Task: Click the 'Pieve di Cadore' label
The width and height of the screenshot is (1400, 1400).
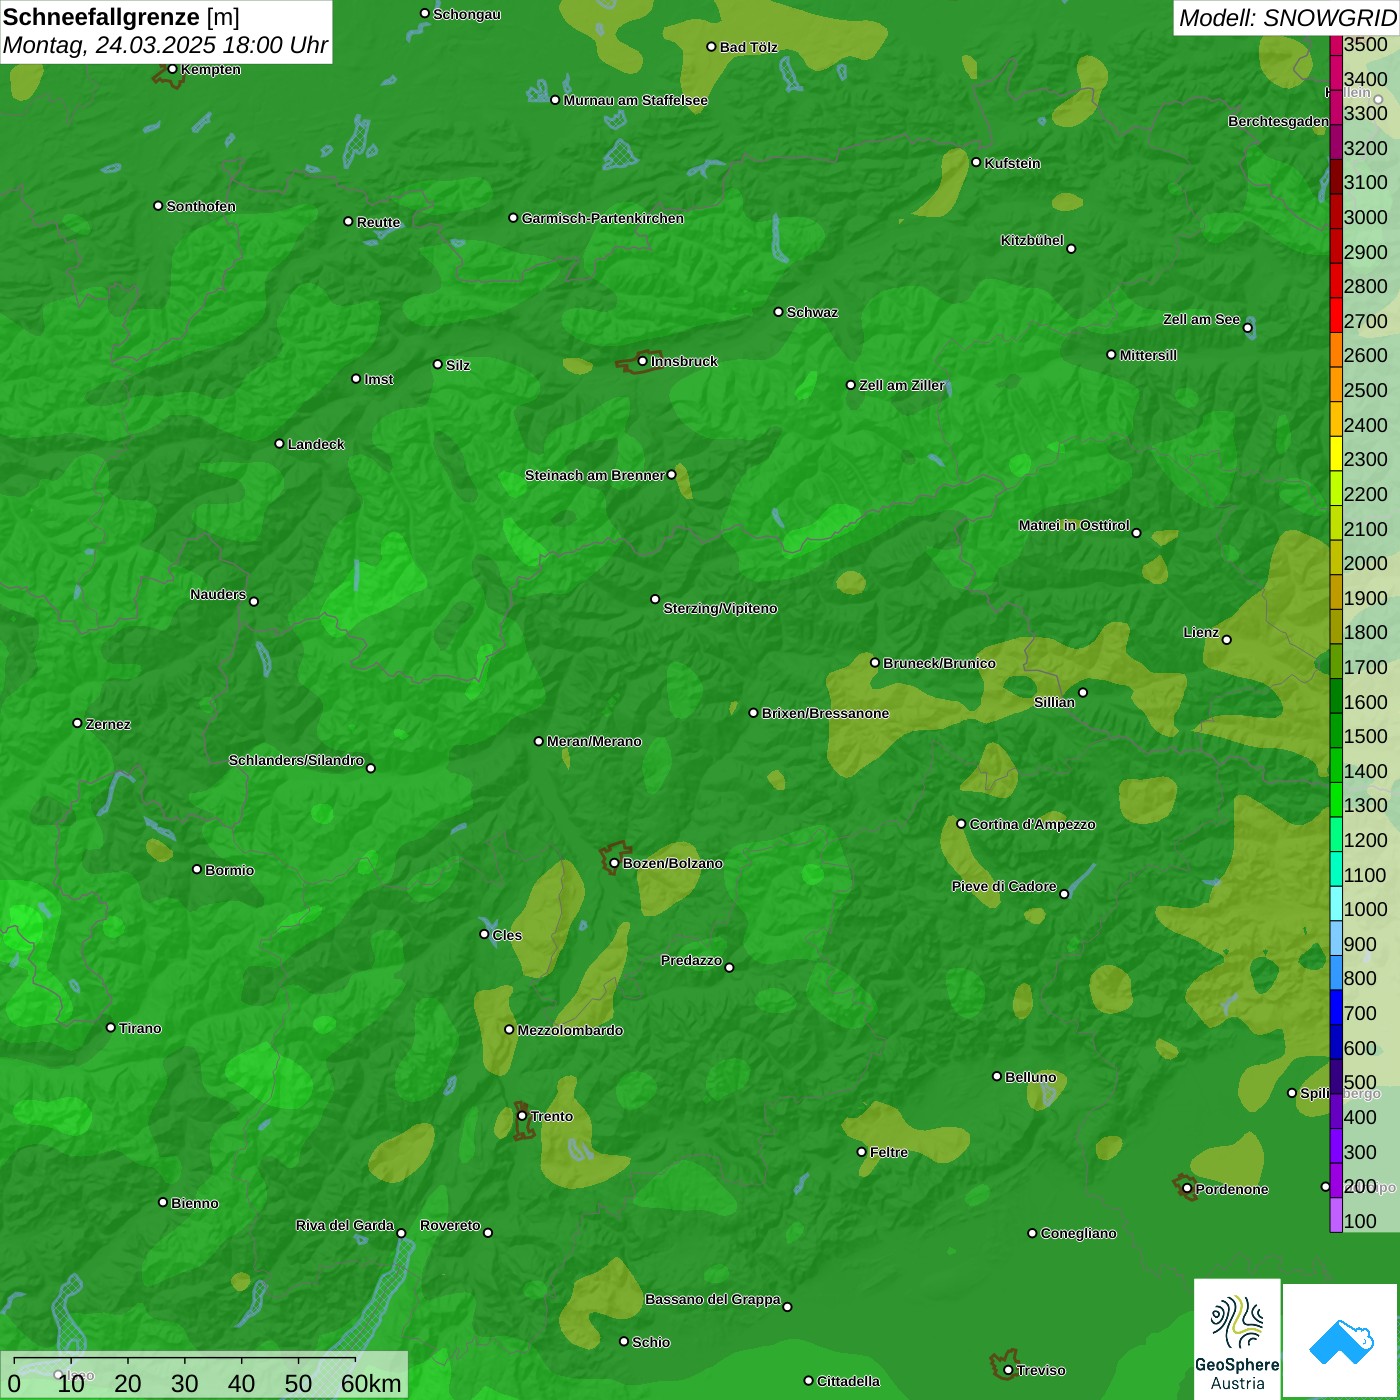Action: [1004, 886]
